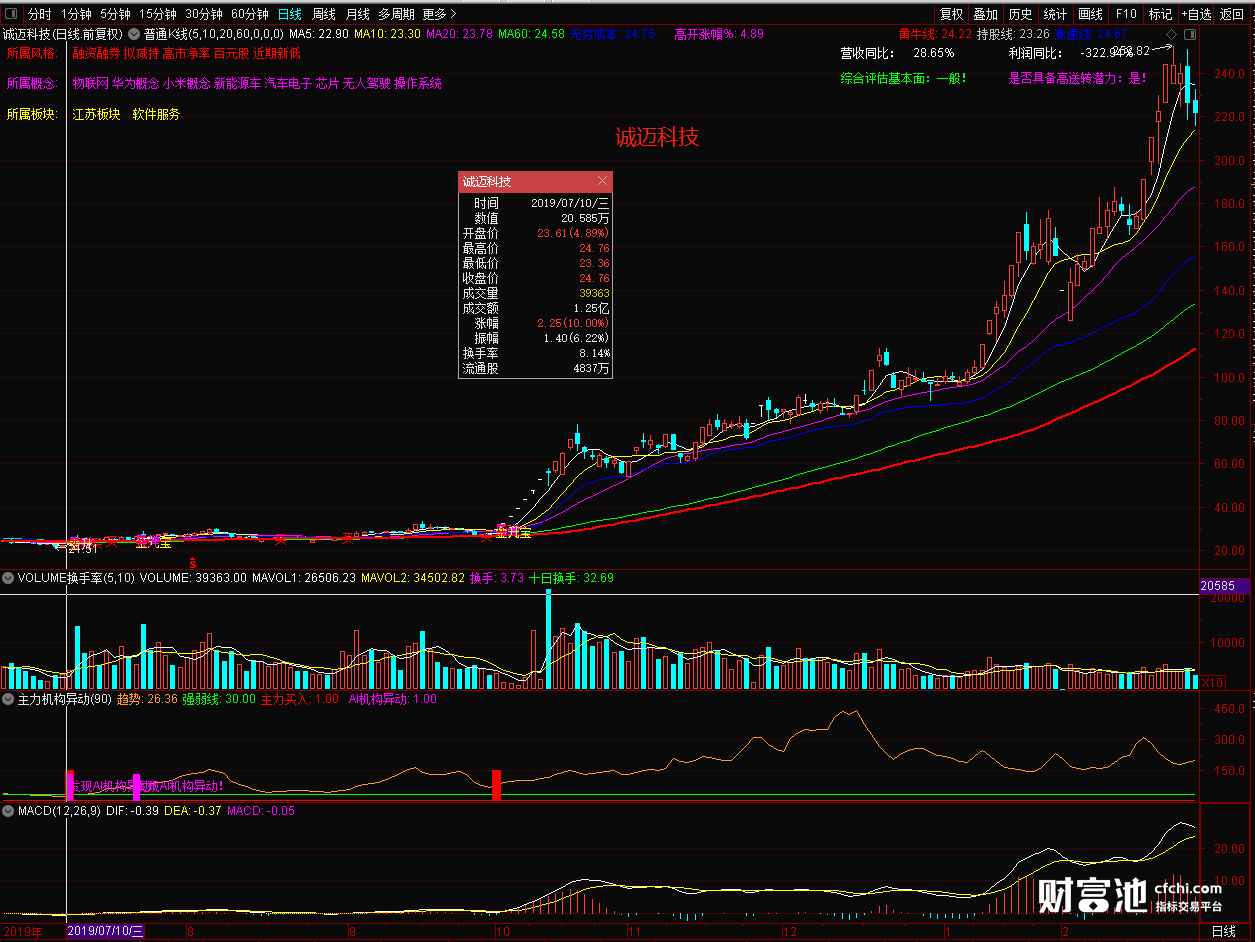Toggle the right side panel icon
The height and width of the screenshot is (942, 1255).
(x=1189, y=35)
